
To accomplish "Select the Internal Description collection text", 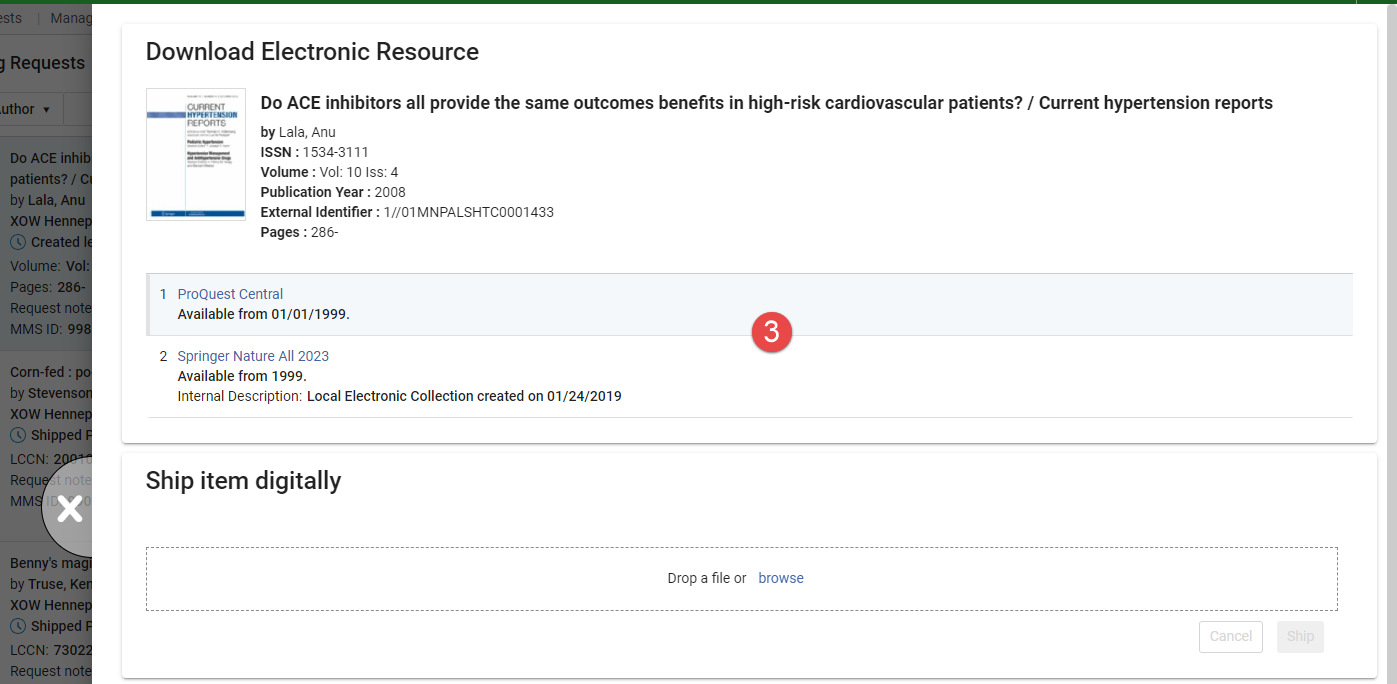I will click(464, 396).
